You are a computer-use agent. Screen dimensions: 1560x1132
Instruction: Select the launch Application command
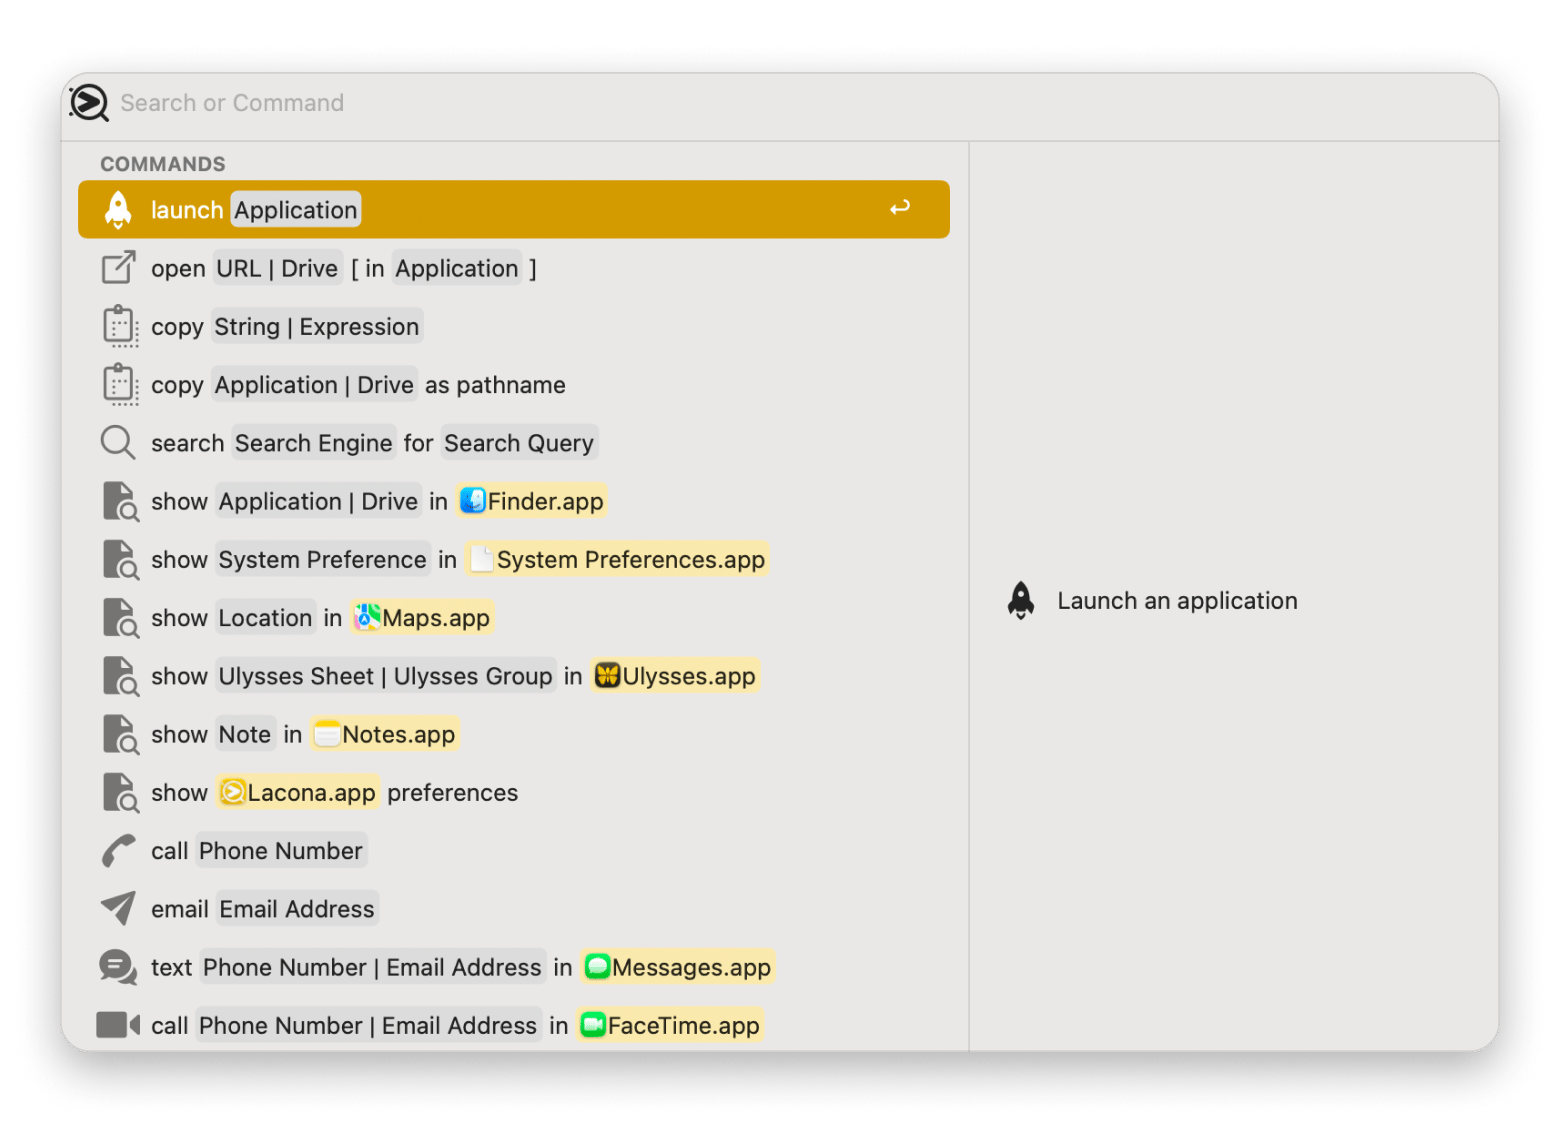click(x=514, y=210)
